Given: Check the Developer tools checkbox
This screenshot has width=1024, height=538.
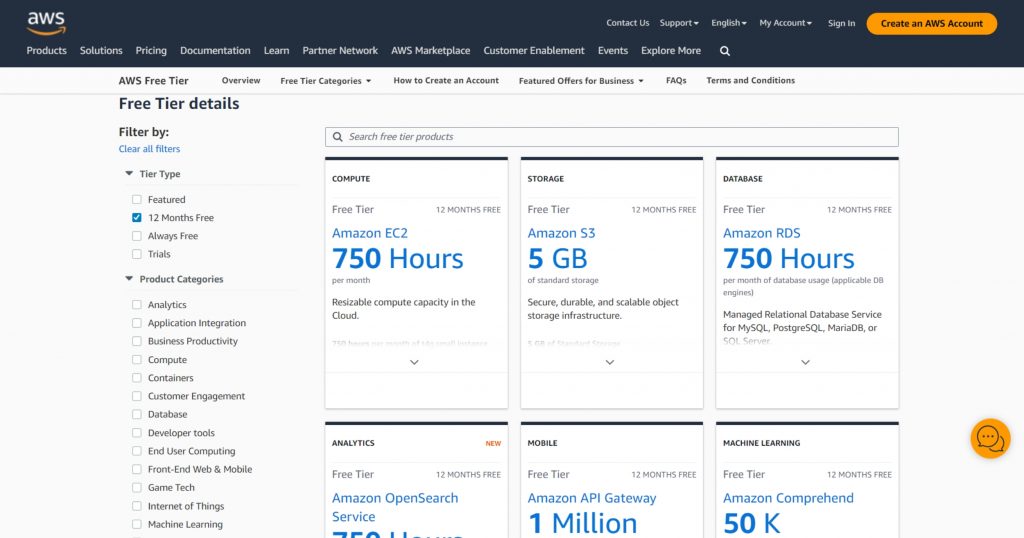Looking at the screenshot, I should tap(136, 433).
